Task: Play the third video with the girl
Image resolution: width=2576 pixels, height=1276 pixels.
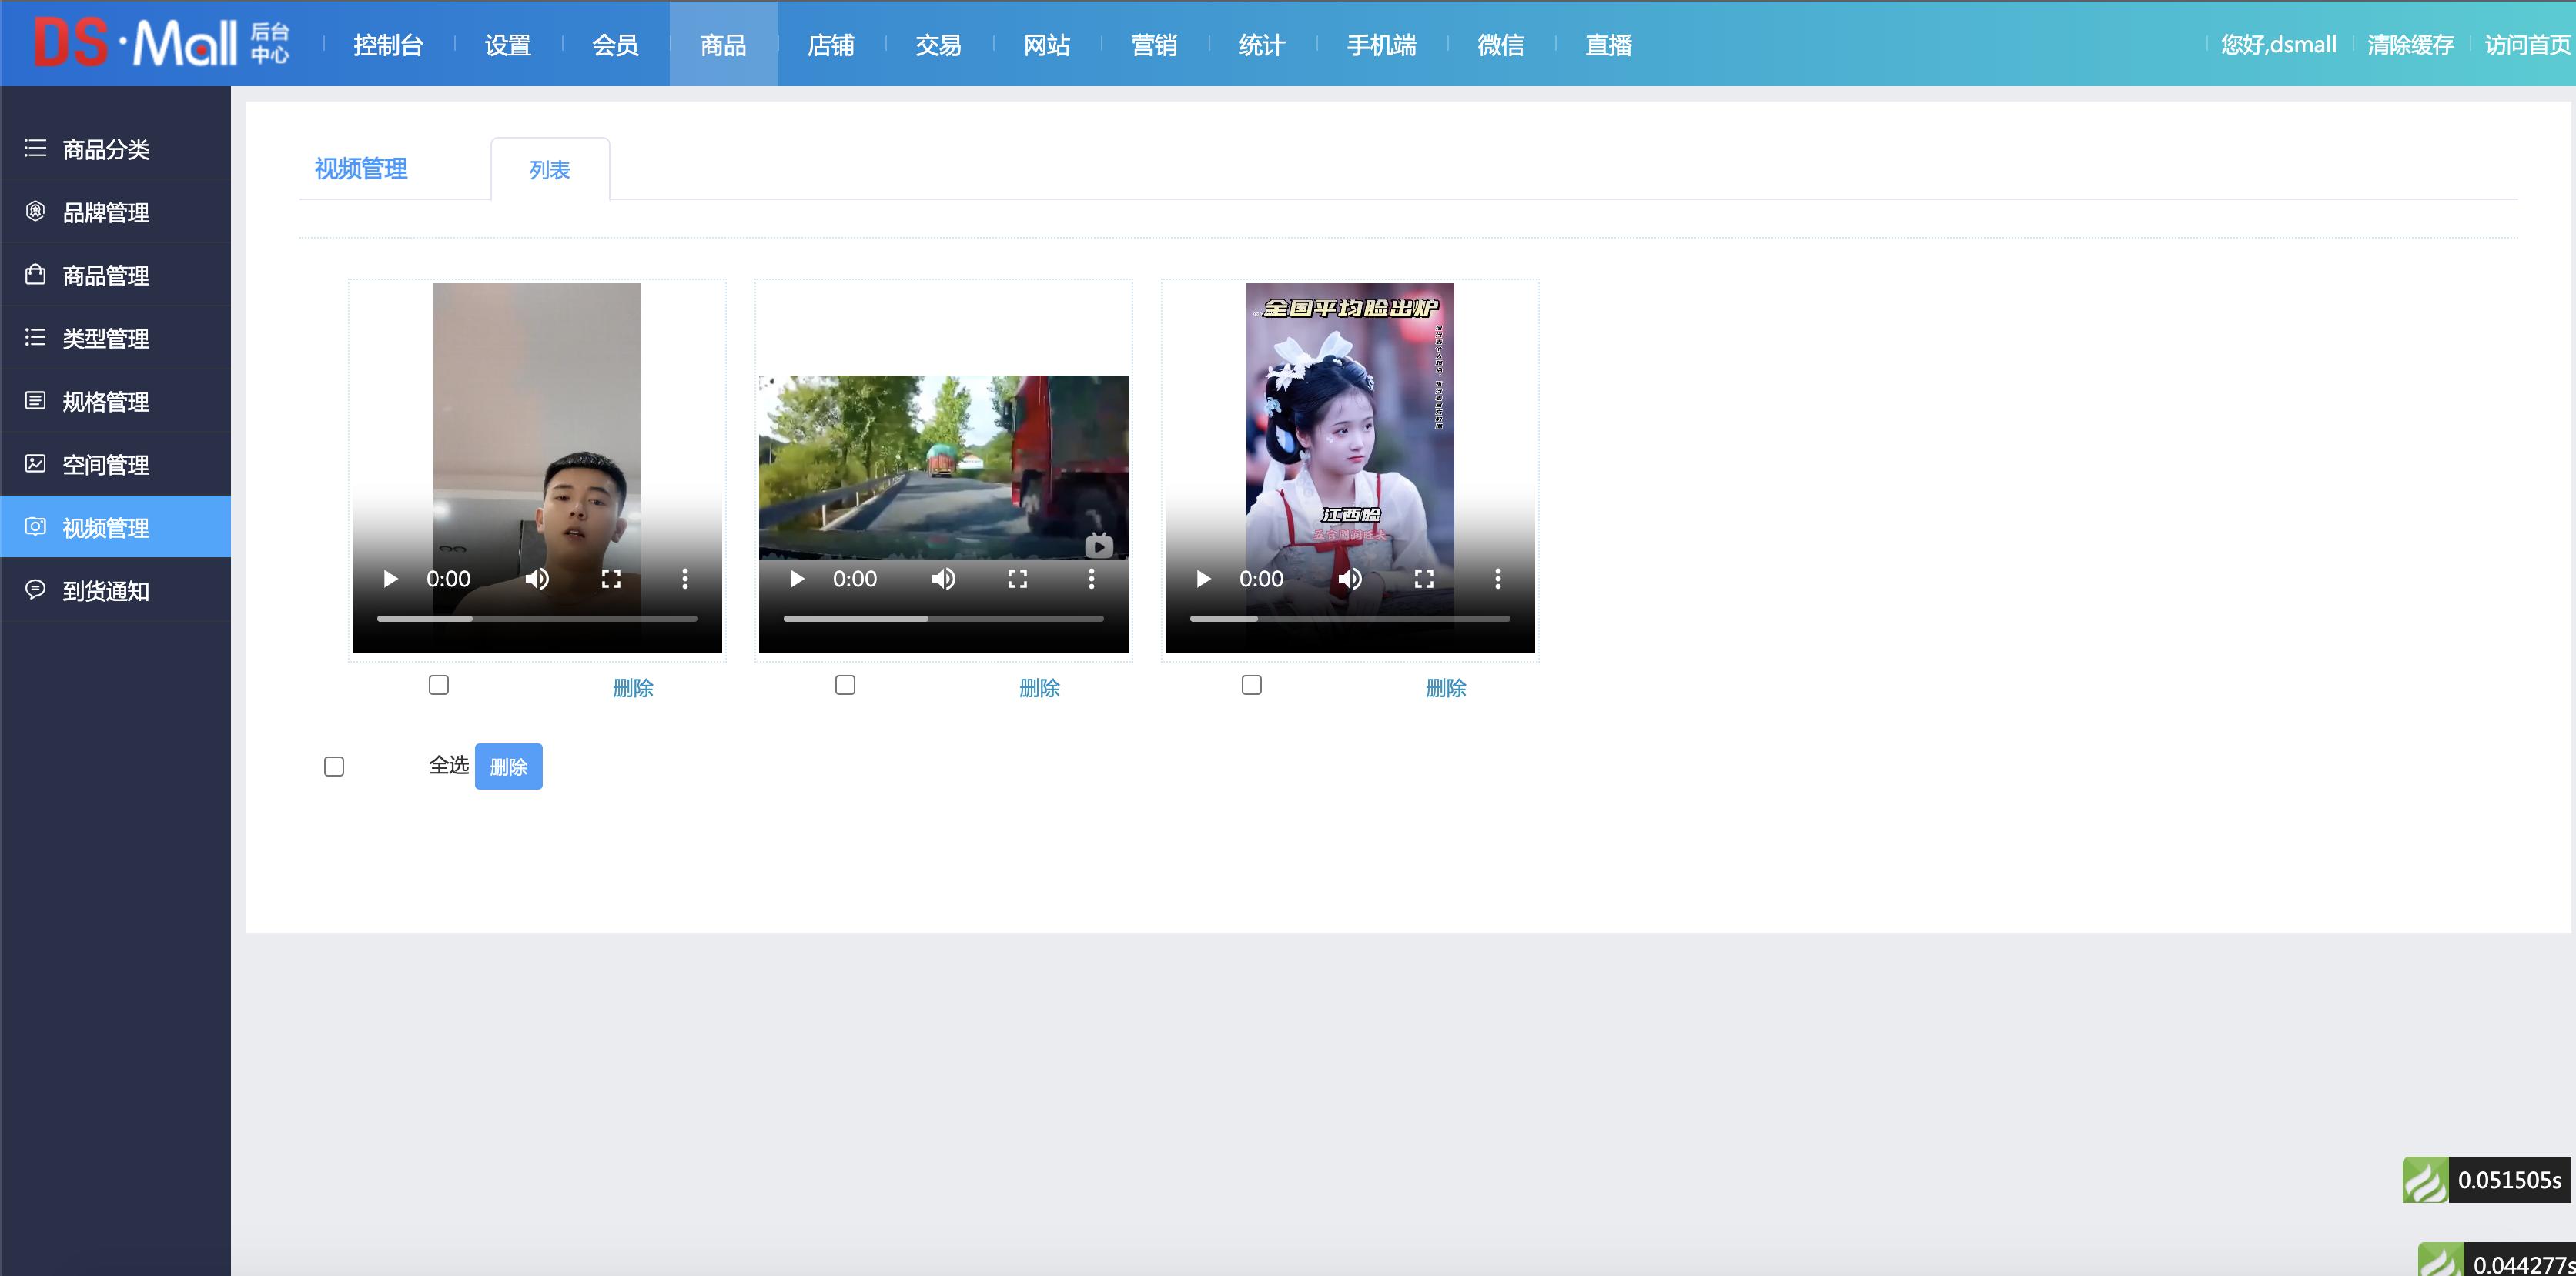Action: [1204, 579]
